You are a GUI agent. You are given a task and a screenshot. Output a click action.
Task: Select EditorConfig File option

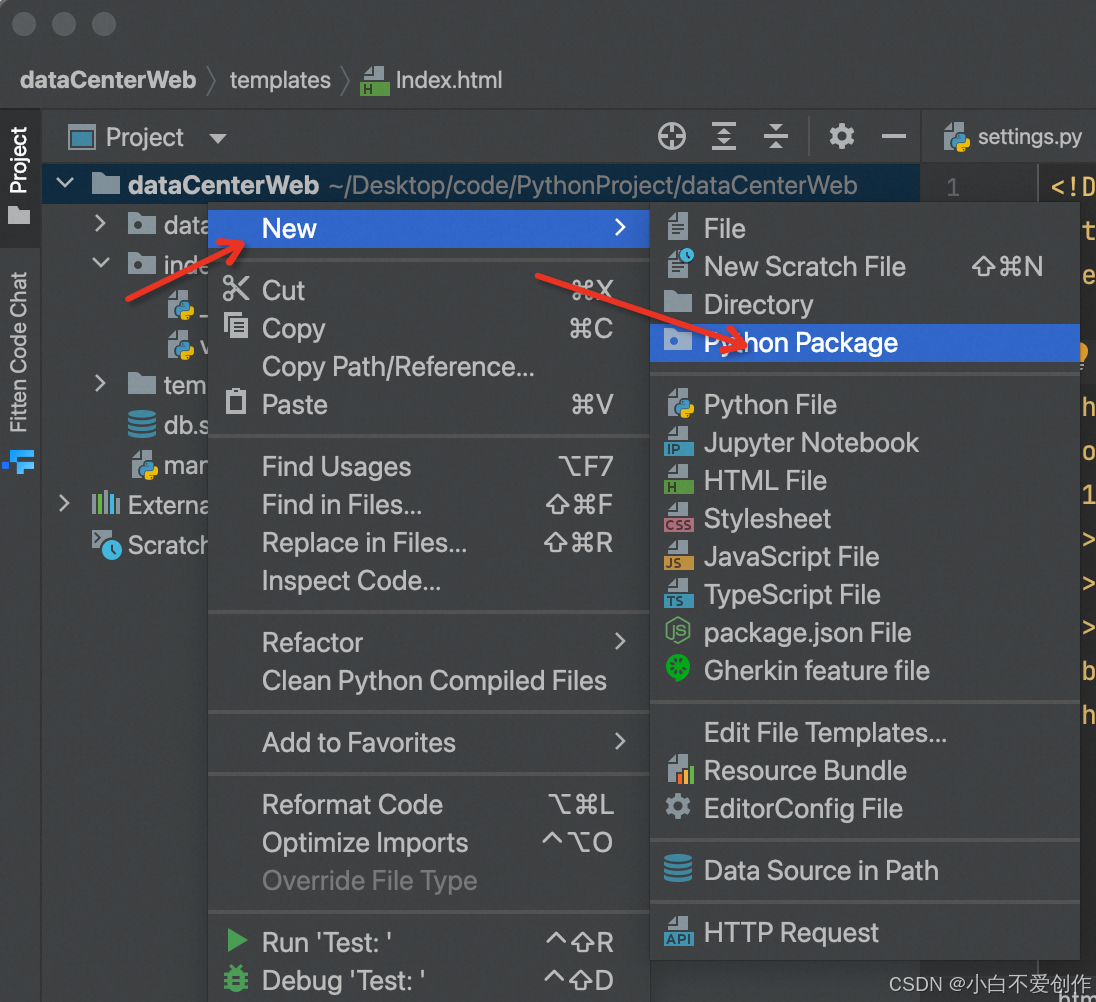[865, 808]
